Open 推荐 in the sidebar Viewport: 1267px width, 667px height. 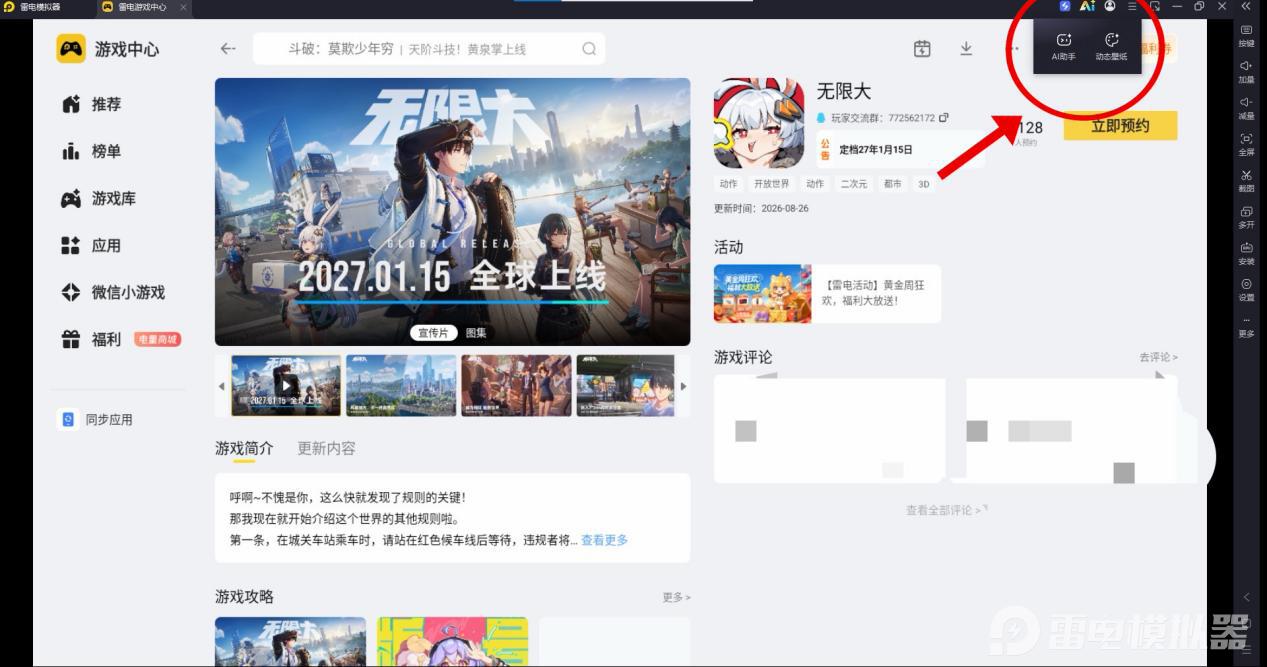click(91, 104)
